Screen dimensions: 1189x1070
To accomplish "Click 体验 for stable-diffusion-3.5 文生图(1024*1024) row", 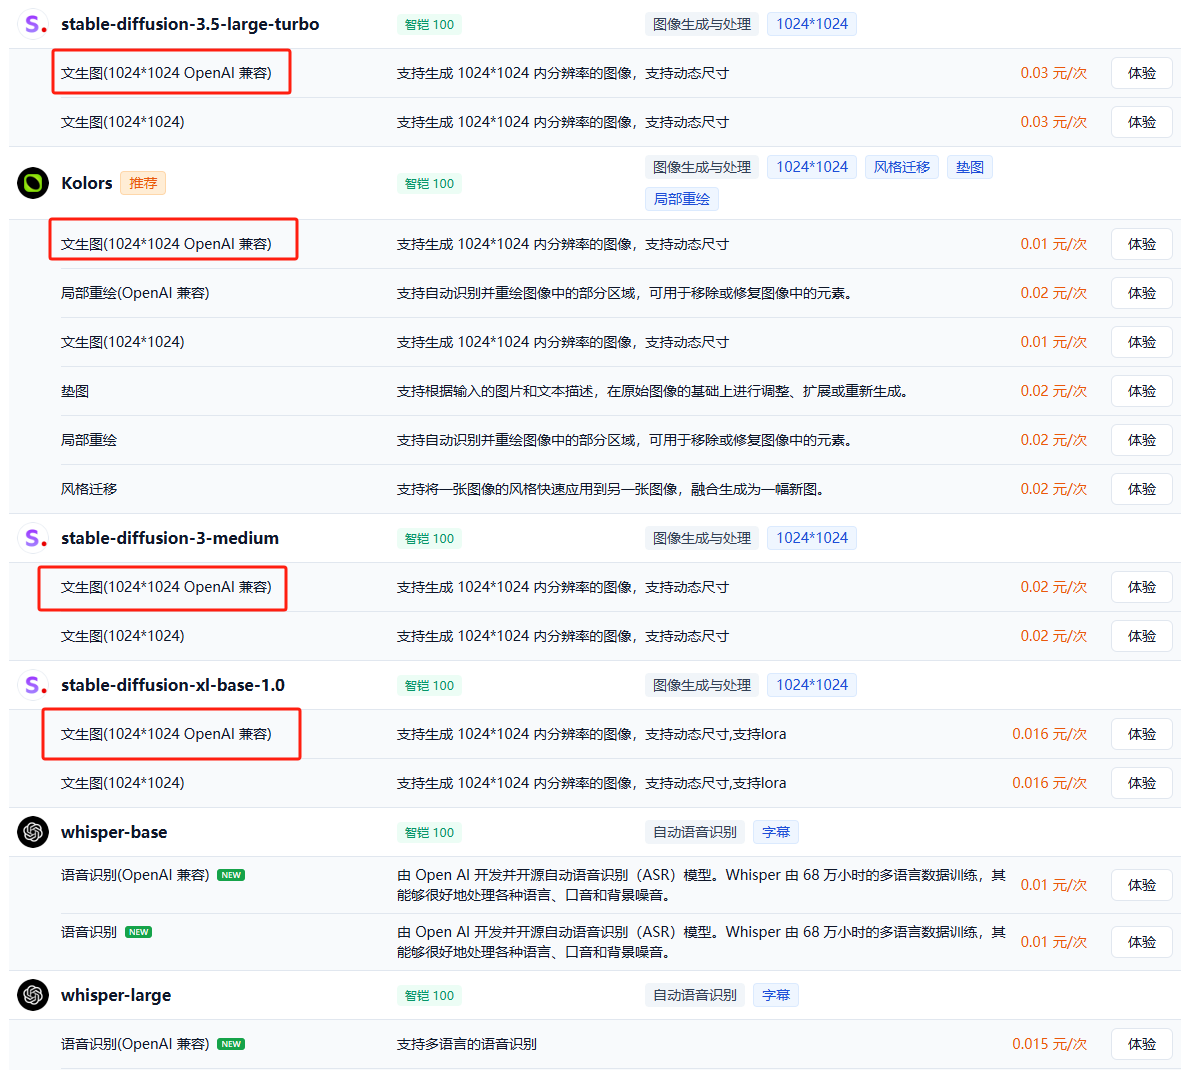I will [1141, 122].
